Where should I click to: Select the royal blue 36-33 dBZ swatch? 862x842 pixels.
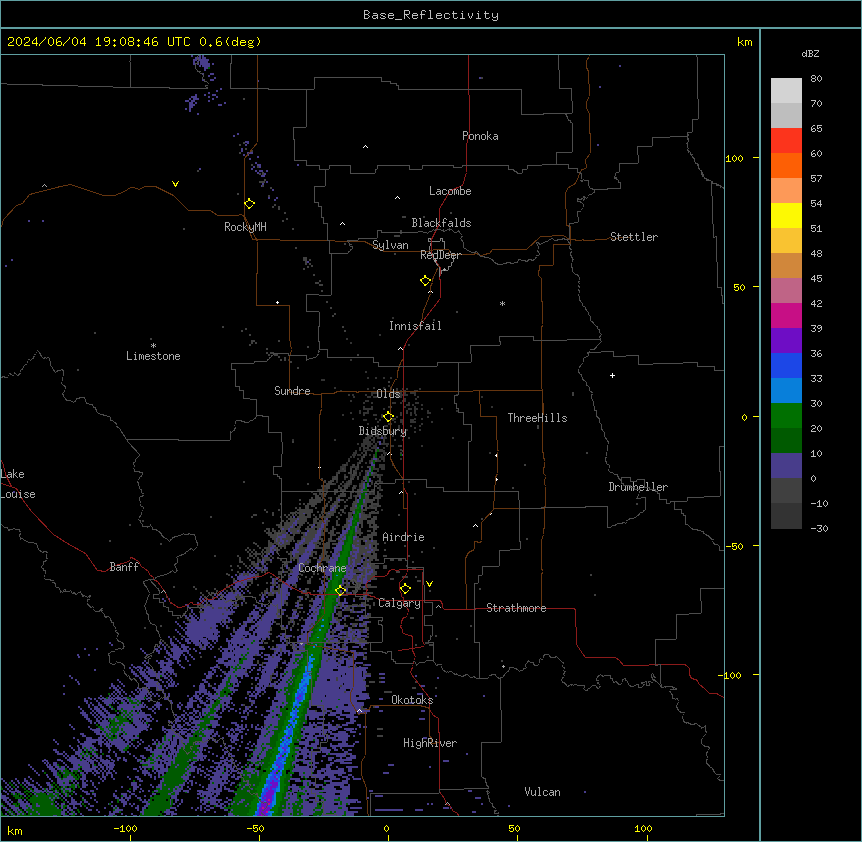pyautogui.click(x=786, y=365)
